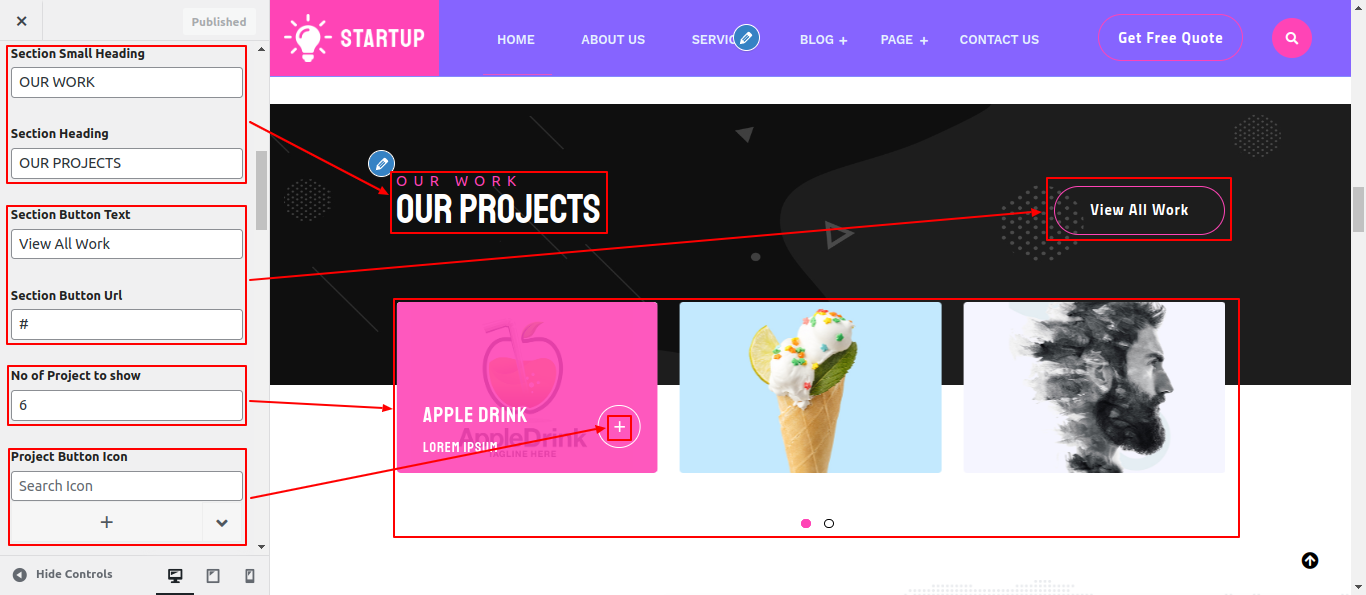The image size is (1366, 595).
Task: Click Hide Controls to collapse the sidebar
Action: click(62, 574)
